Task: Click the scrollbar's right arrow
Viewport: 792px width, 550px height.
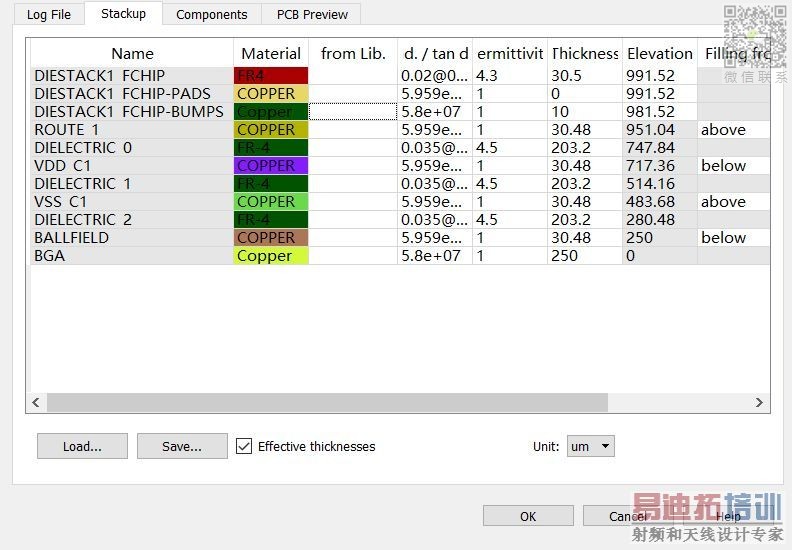Action: pyautogui.click(x=759, y=402)
